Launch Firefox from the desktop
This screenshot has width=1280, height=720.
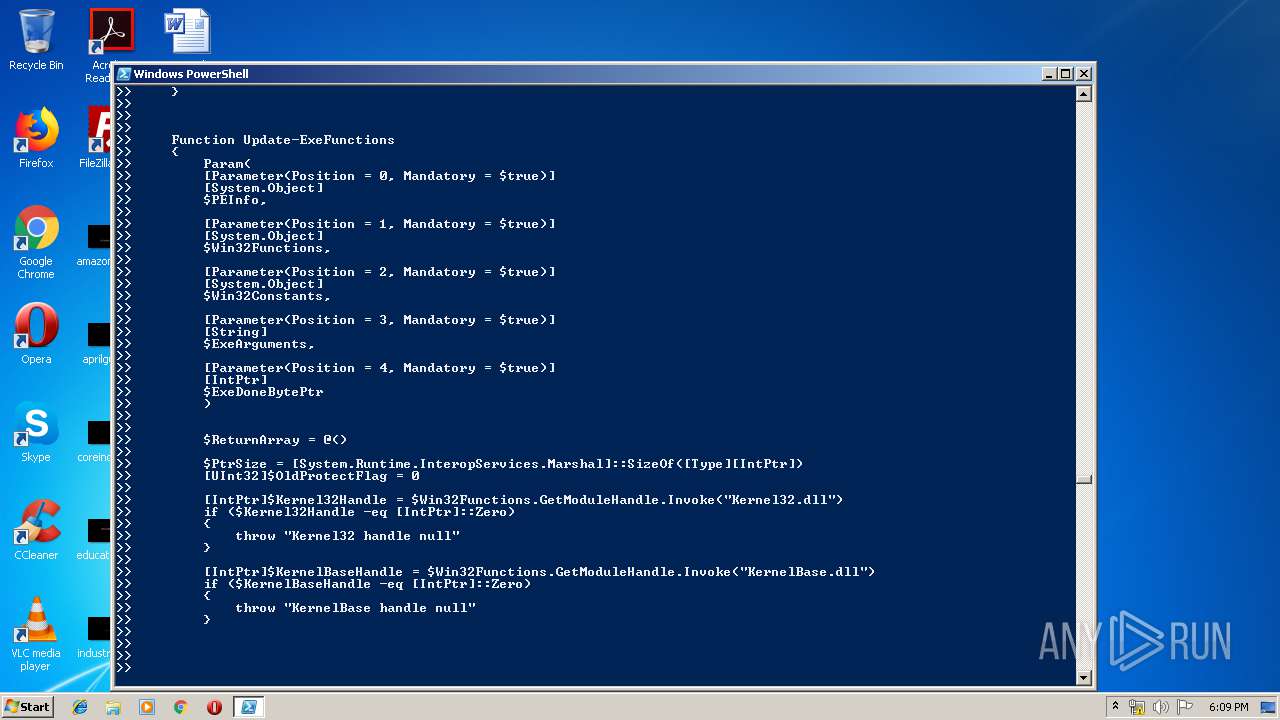coord(36,138)
